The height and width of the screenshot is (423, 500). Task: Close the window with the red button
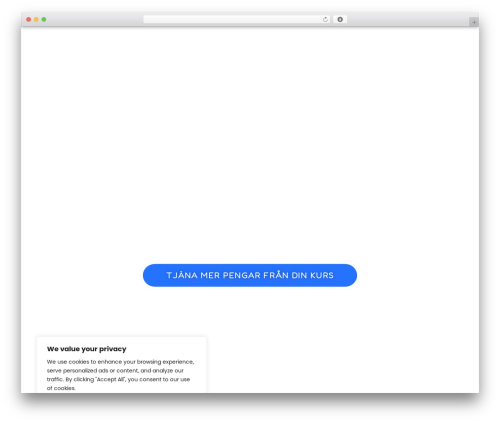(29, 20)
